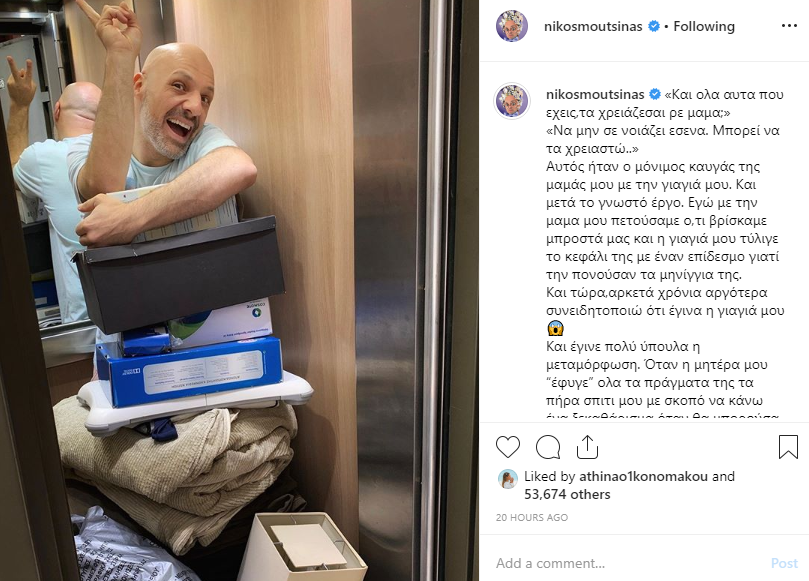
Task: Click the verified badge beside caption username
Action: click(x=655, y=94)
